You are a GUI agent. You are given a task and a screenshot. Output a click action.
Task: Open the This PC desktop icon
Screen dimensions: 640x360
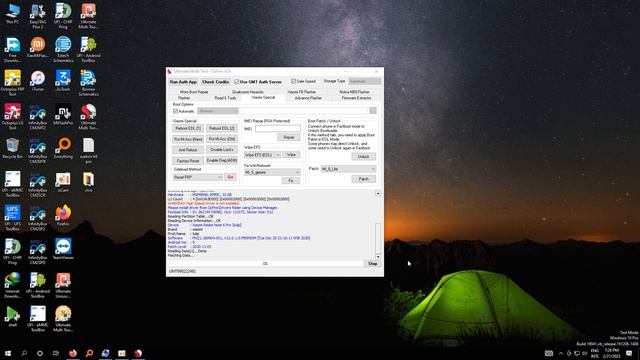pyautogui.click(x=12, y=14)
